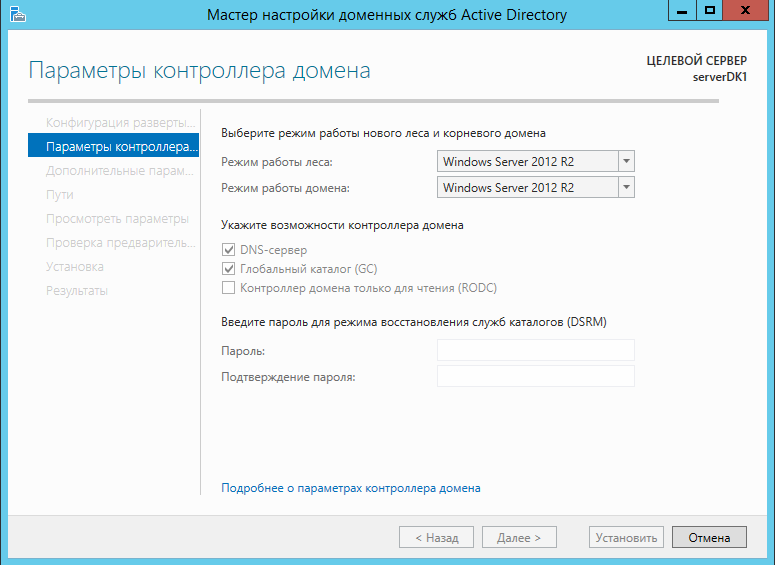The image size is (775, 565).
Task: Toggle the Глобальный каталог (GC) checkbox
Action: pyautogui.click(x=228, y=268)
